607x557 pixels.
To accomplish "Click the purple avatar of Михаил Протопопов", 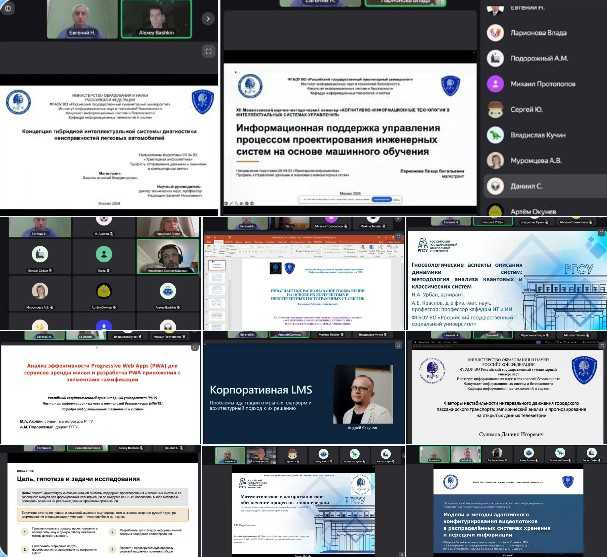I will click(495, 84).
